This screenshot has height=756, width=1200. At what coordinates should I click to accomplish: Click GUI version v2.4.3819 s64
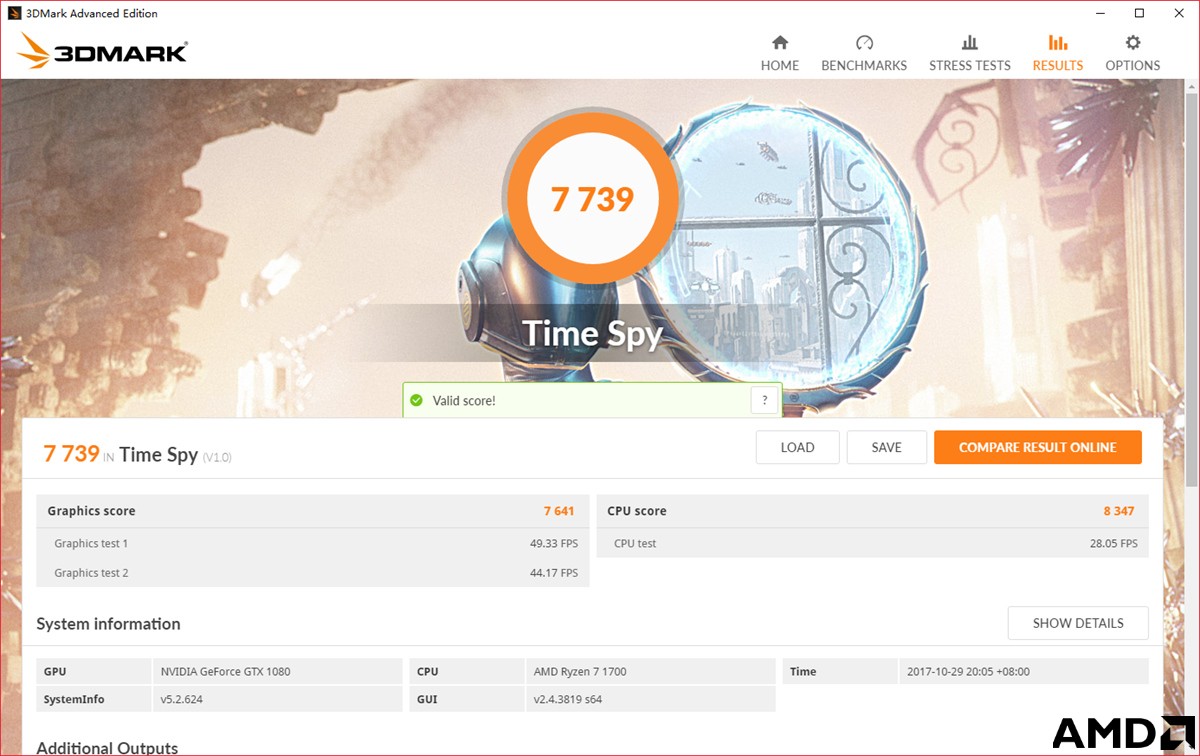568,699
